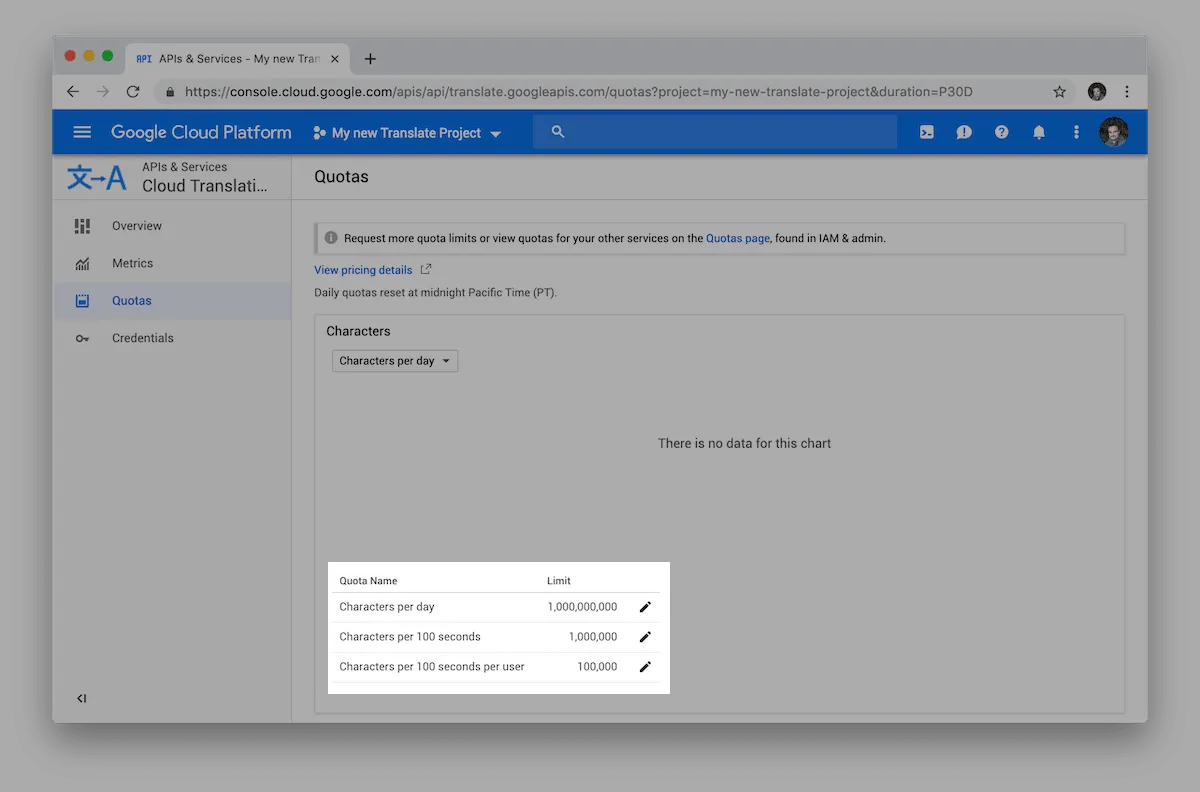Screen dimensions: 1200x792
Task: Follow the Quotas page link
Action: pos(738,238)
